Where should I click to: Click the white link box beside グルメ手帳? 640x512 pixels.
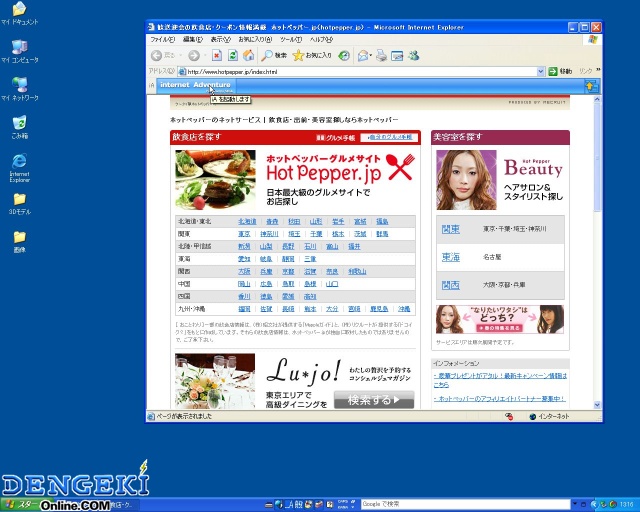coord(389,138)
